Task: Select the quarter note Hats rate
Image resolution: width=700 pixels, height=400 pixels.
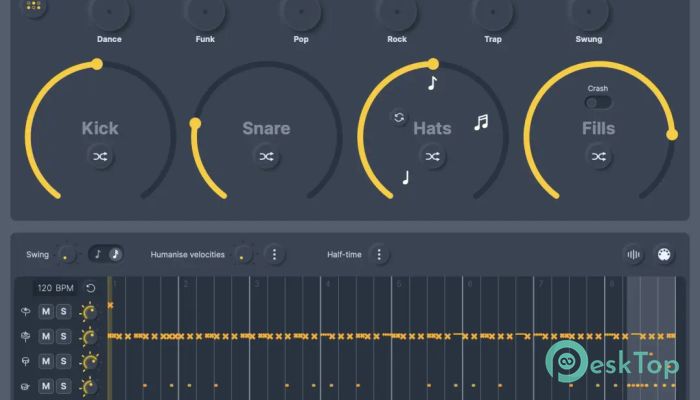Action: coord(405,178)
